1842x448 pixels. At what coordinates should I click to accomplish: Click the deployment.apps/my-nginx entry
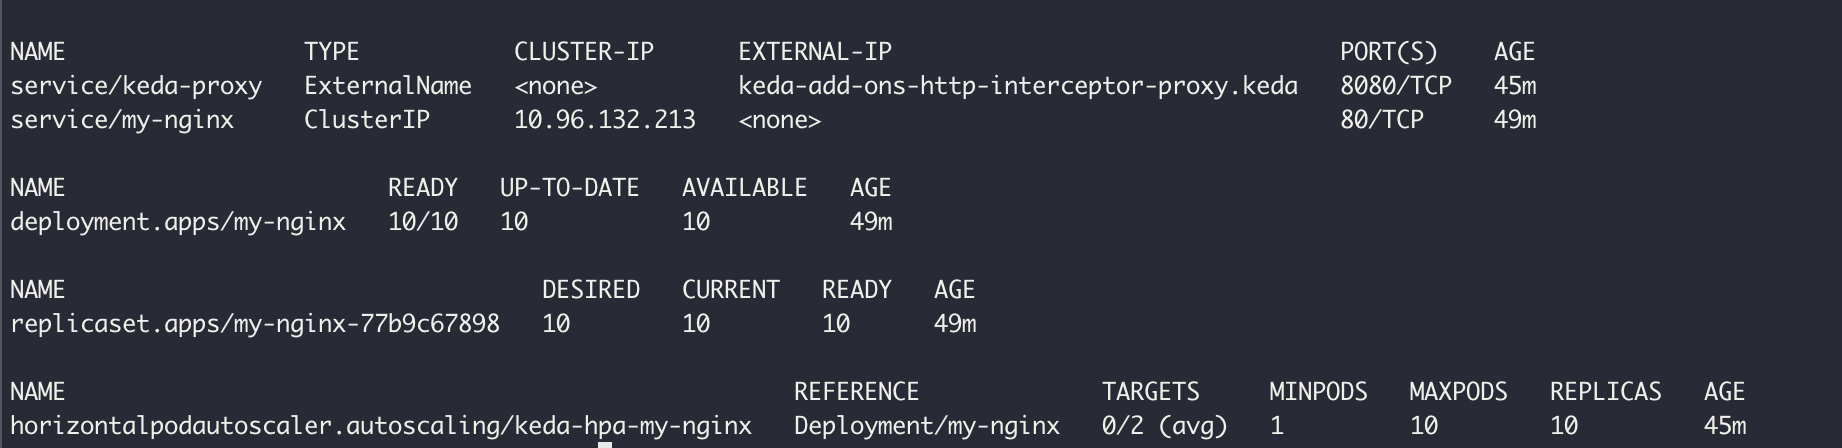178,222
